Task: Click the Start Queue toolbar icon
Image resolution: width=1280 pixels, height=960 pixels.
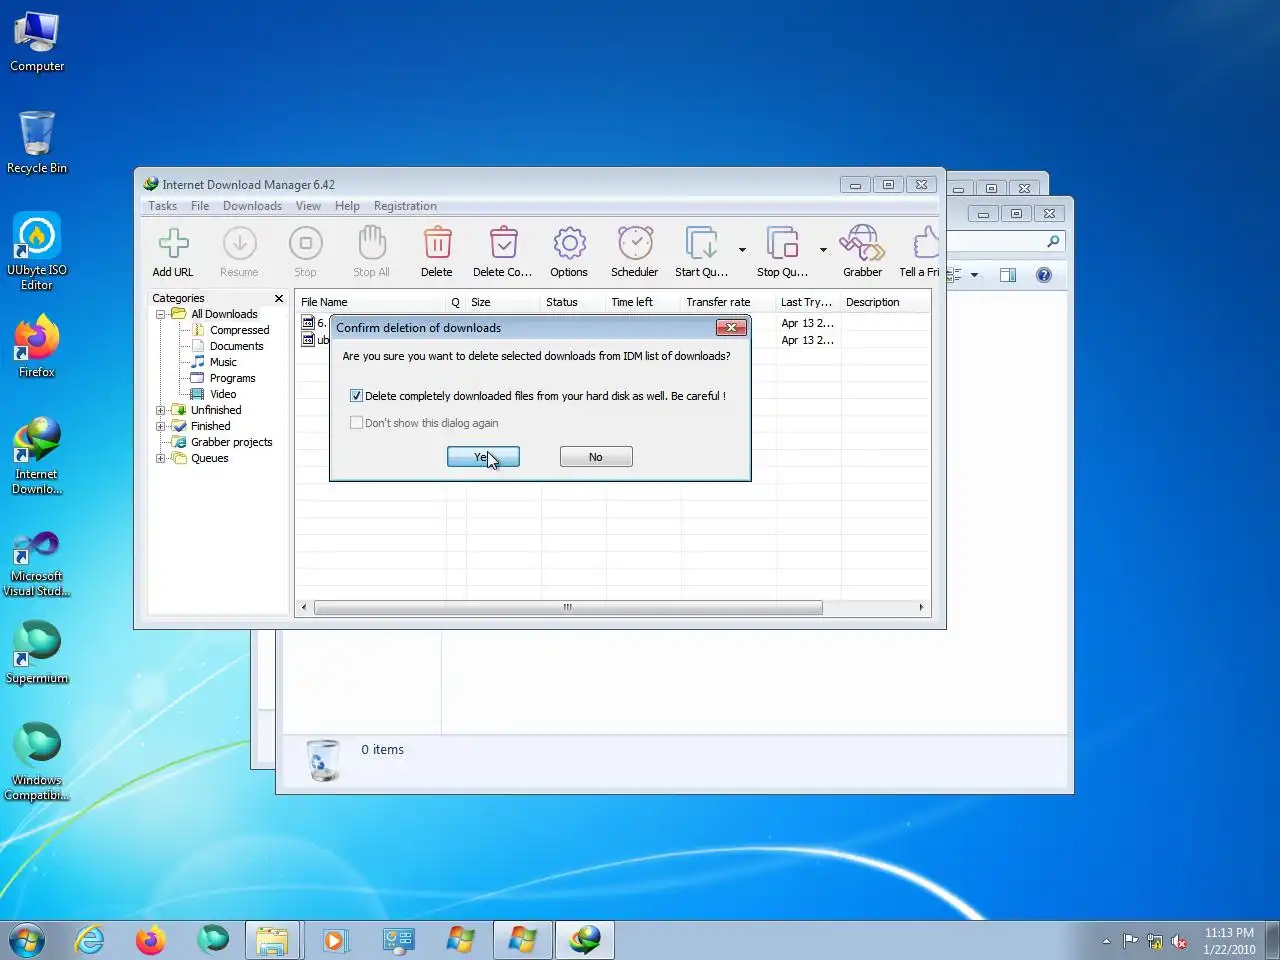Action: pos(701,243)
